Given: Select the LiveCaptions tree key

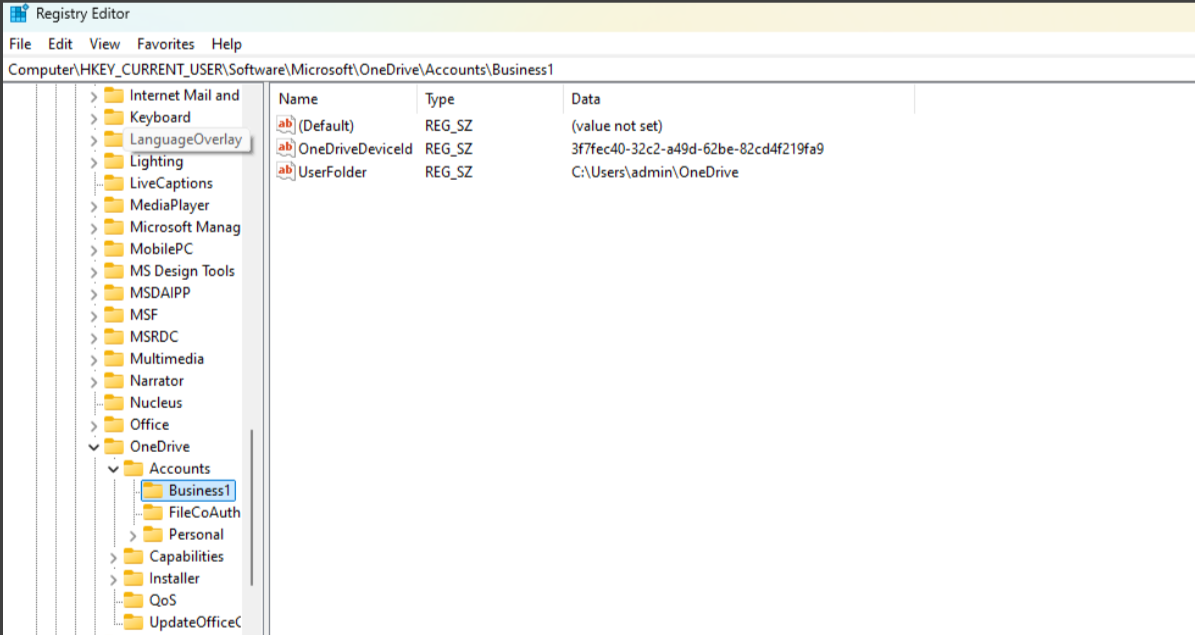Looking at the screenshot, I should pos(171,184).
